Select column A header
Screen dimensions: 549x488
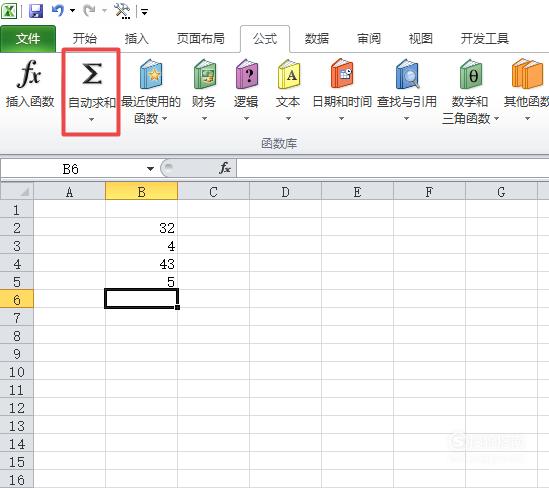coord(69,191)
